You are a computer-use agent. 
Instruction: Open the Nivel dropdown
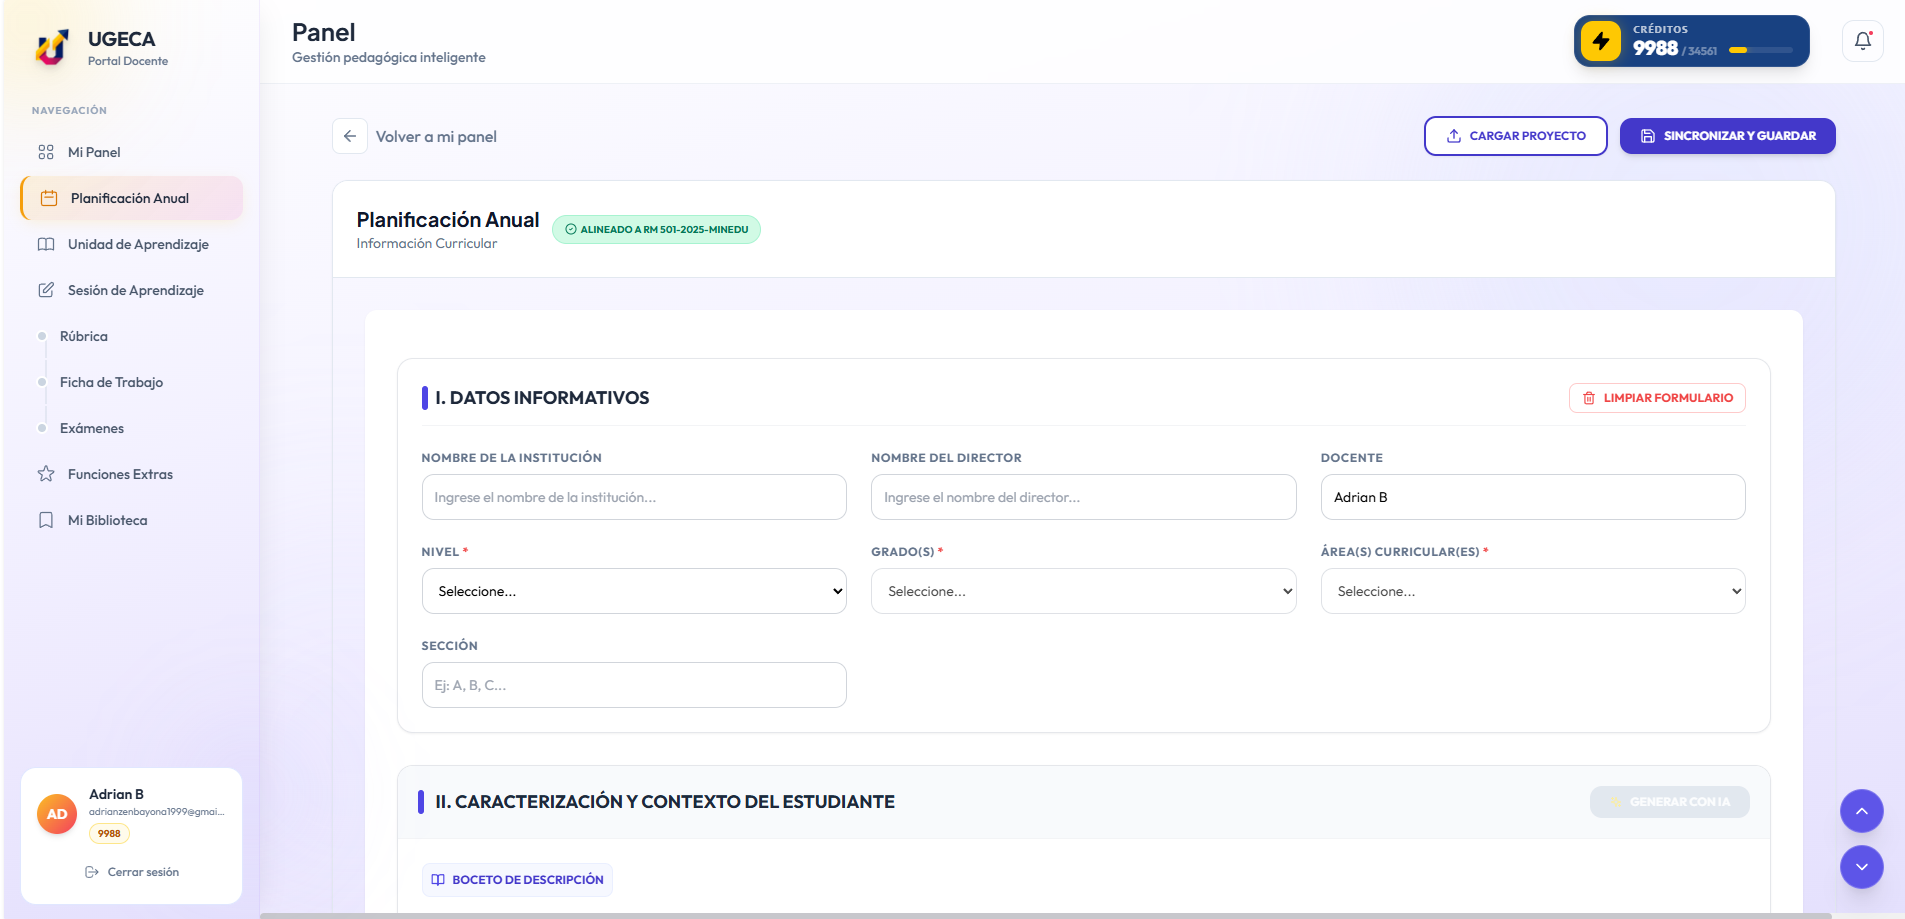point(634,591)
